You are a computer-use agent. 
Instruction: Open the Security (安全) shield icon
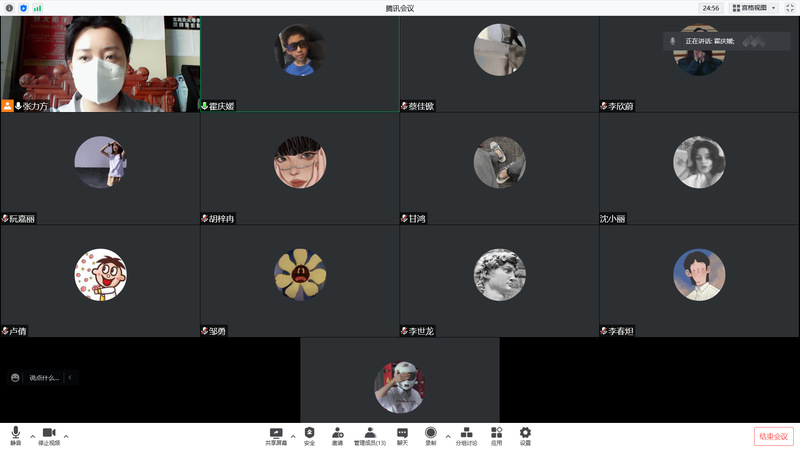(x=309, y=434)
